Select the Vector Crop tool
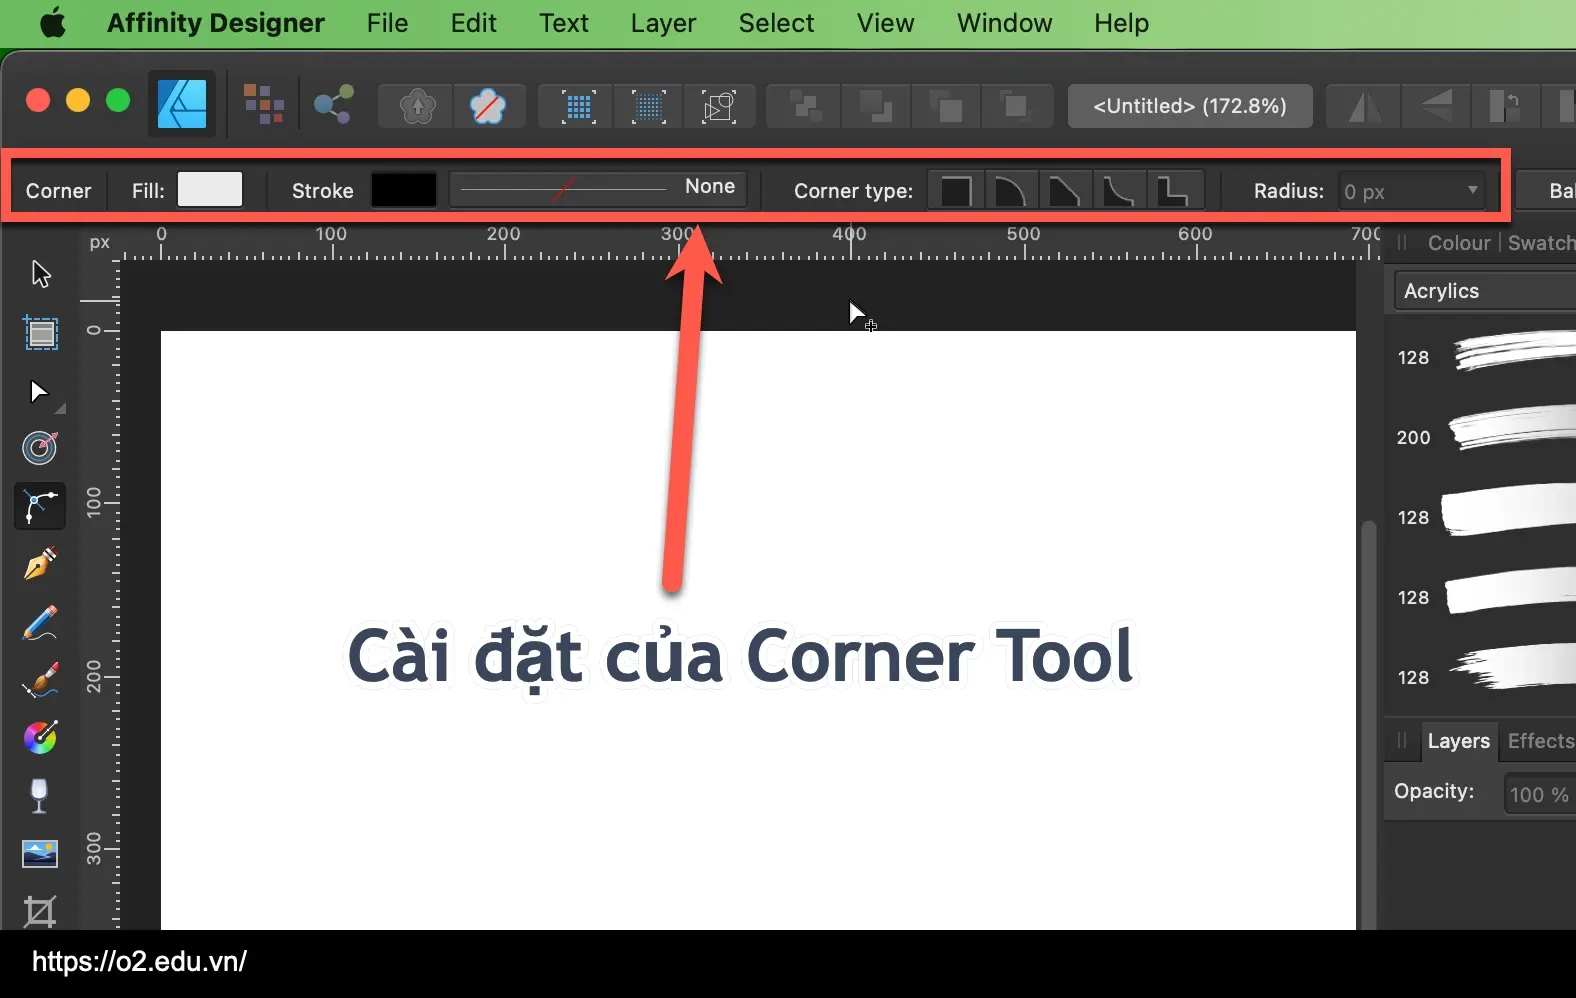 point(40,911)
